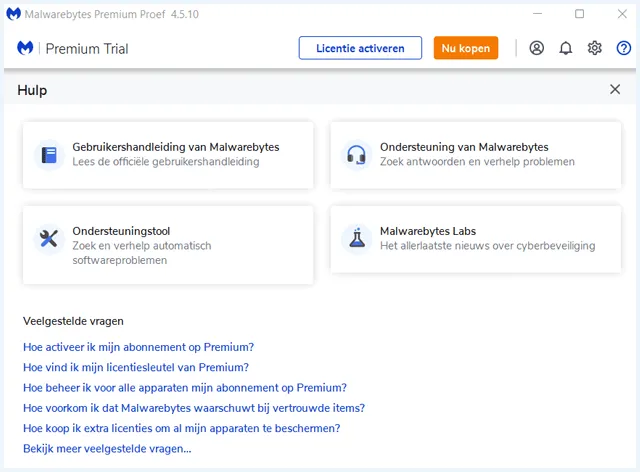640x472 pixels.
Task: Click the orange Nu kopen button
Action: (x=466, y=48)
